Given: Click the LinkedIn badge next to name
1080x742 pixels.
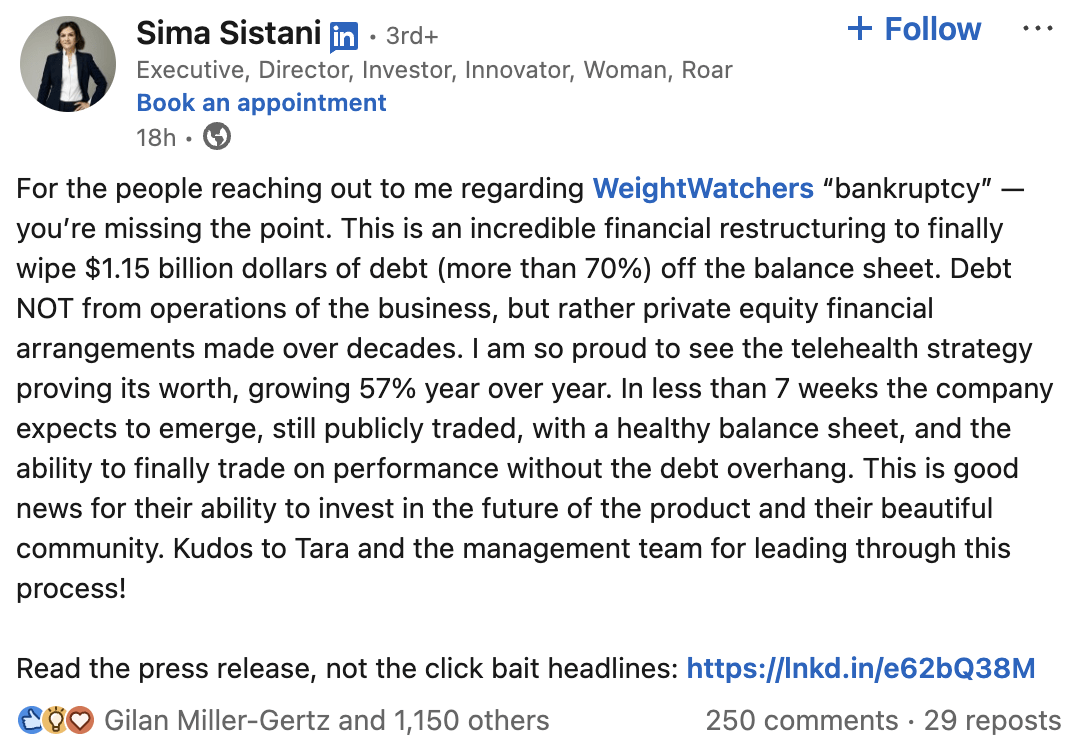Looking at the screenshot, I should tap(344, 37).
